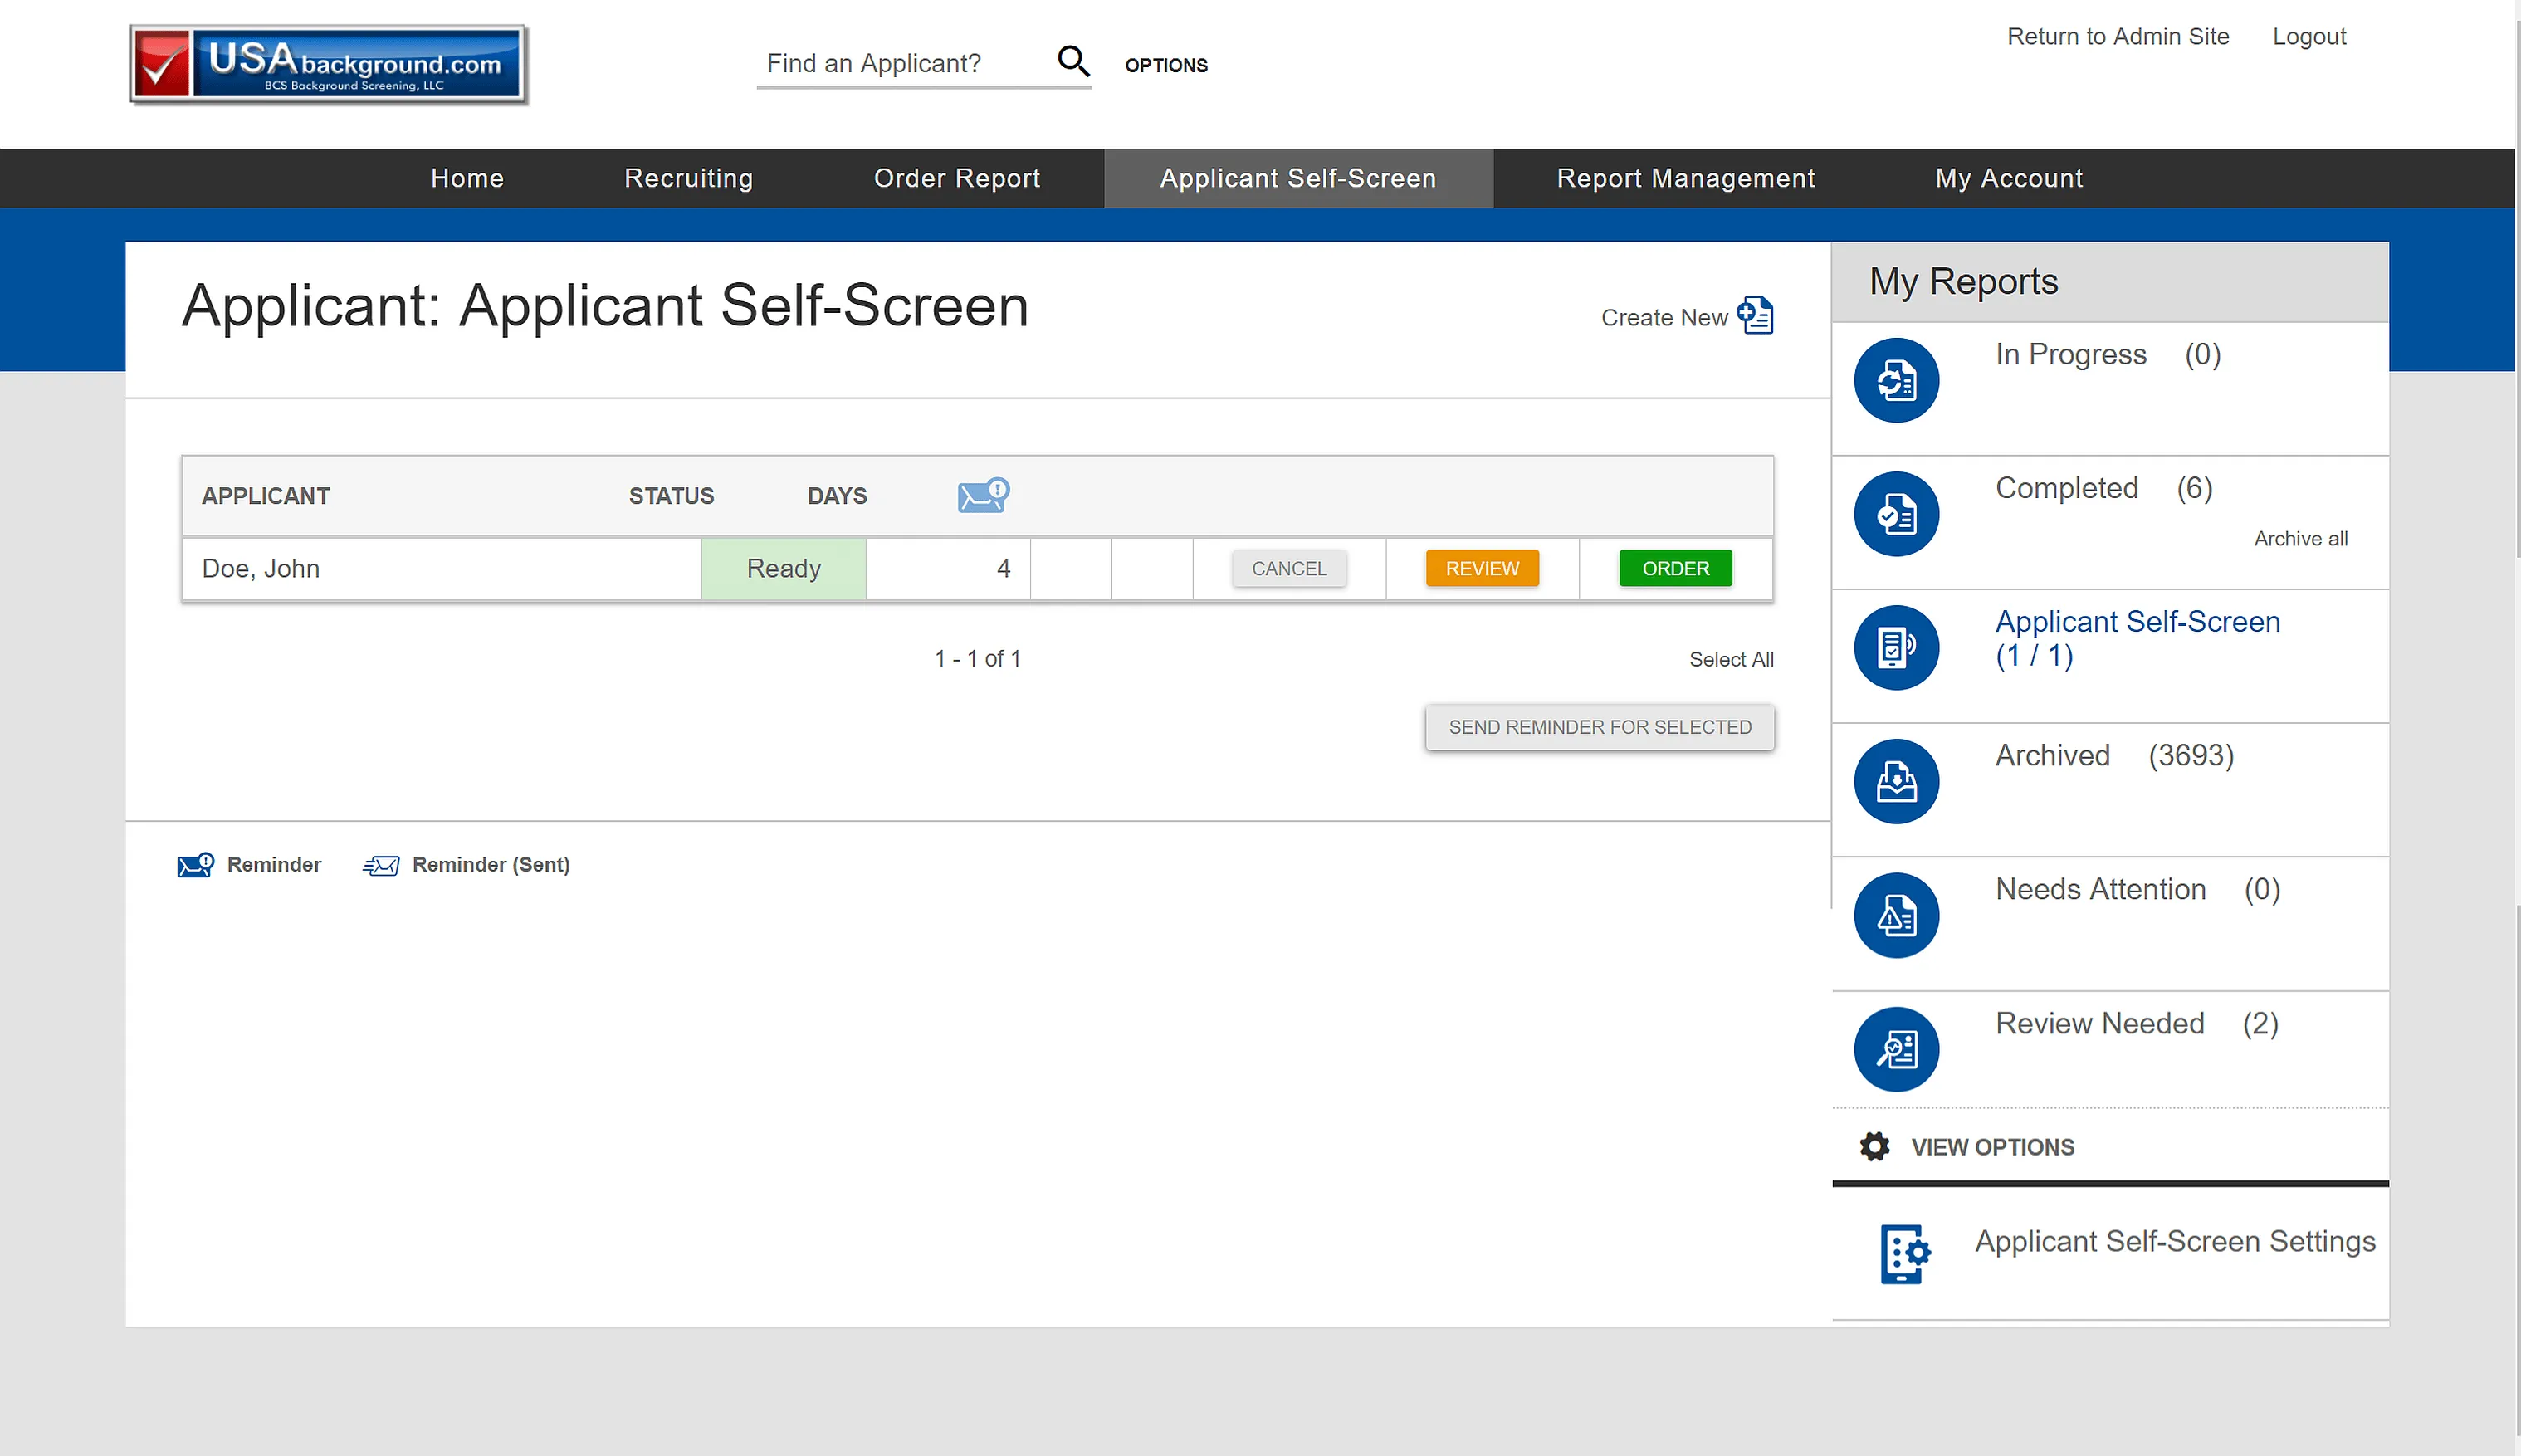Open the OPTIONS search menu
Image resolution: width=2521 pixels, height=1456 pixels.
(x=1166, y=64)
